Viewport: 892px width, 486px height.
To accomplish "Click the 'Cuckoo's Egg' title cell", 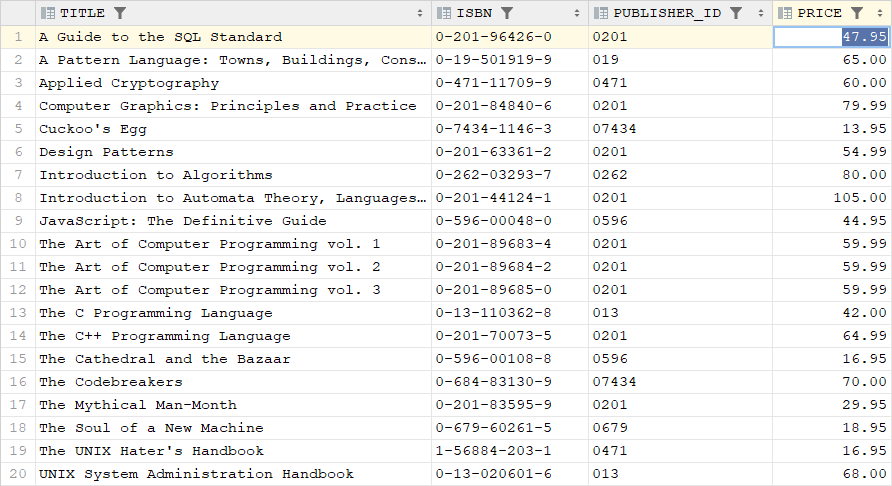I will [x=233, y=129].
